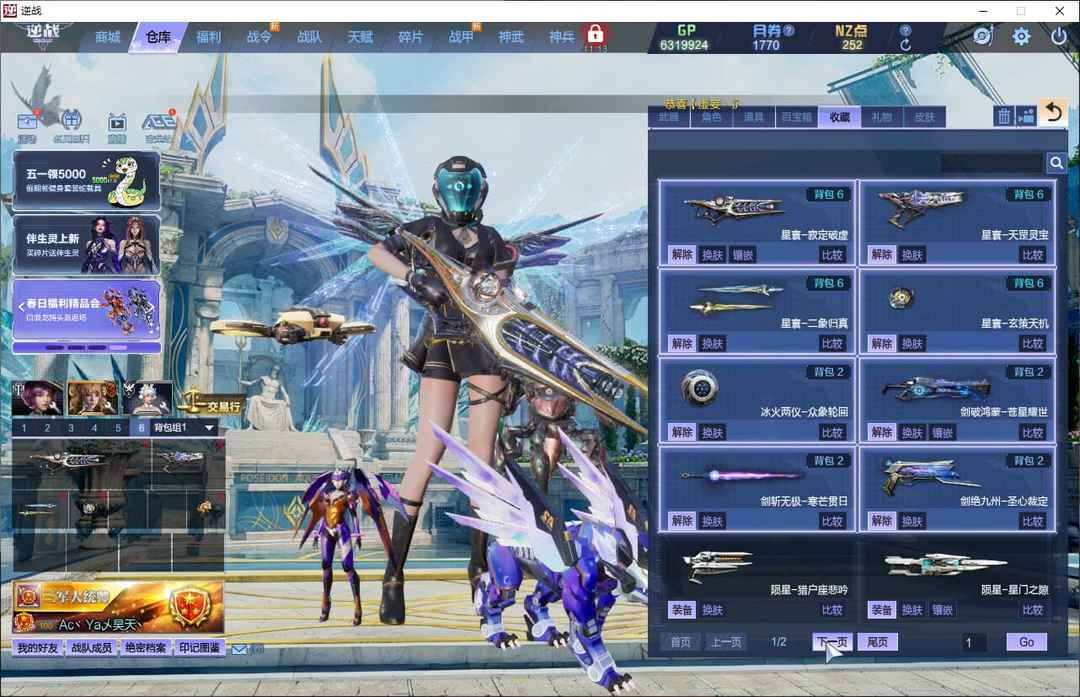Open 战队成员 team members

tap(92, 648)
